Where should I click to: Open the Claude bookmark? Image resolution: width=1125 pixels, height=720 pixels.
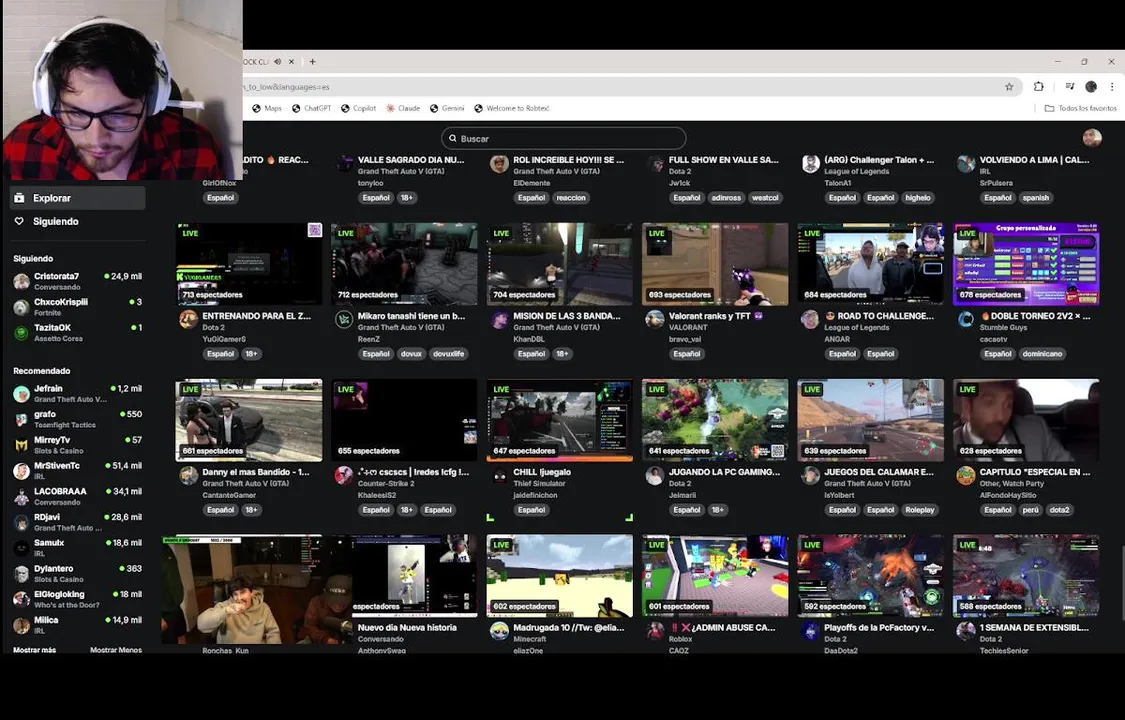pyautogui.click(x=403, y=108)
